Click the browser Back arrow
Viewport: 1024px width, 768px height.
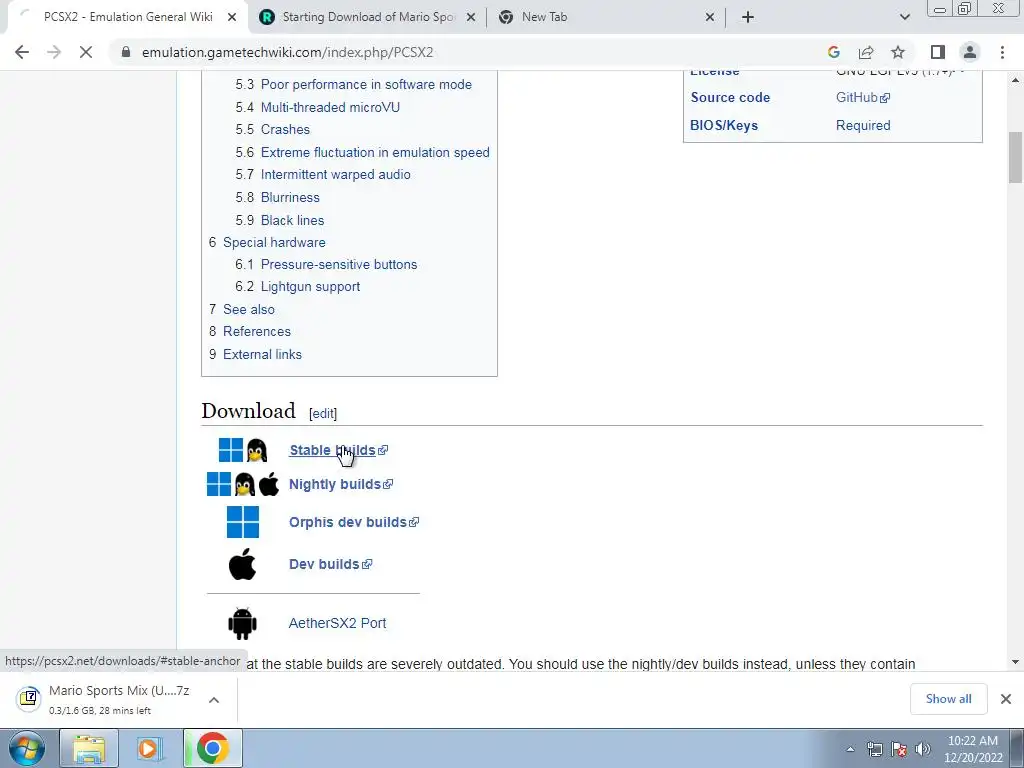22,52
